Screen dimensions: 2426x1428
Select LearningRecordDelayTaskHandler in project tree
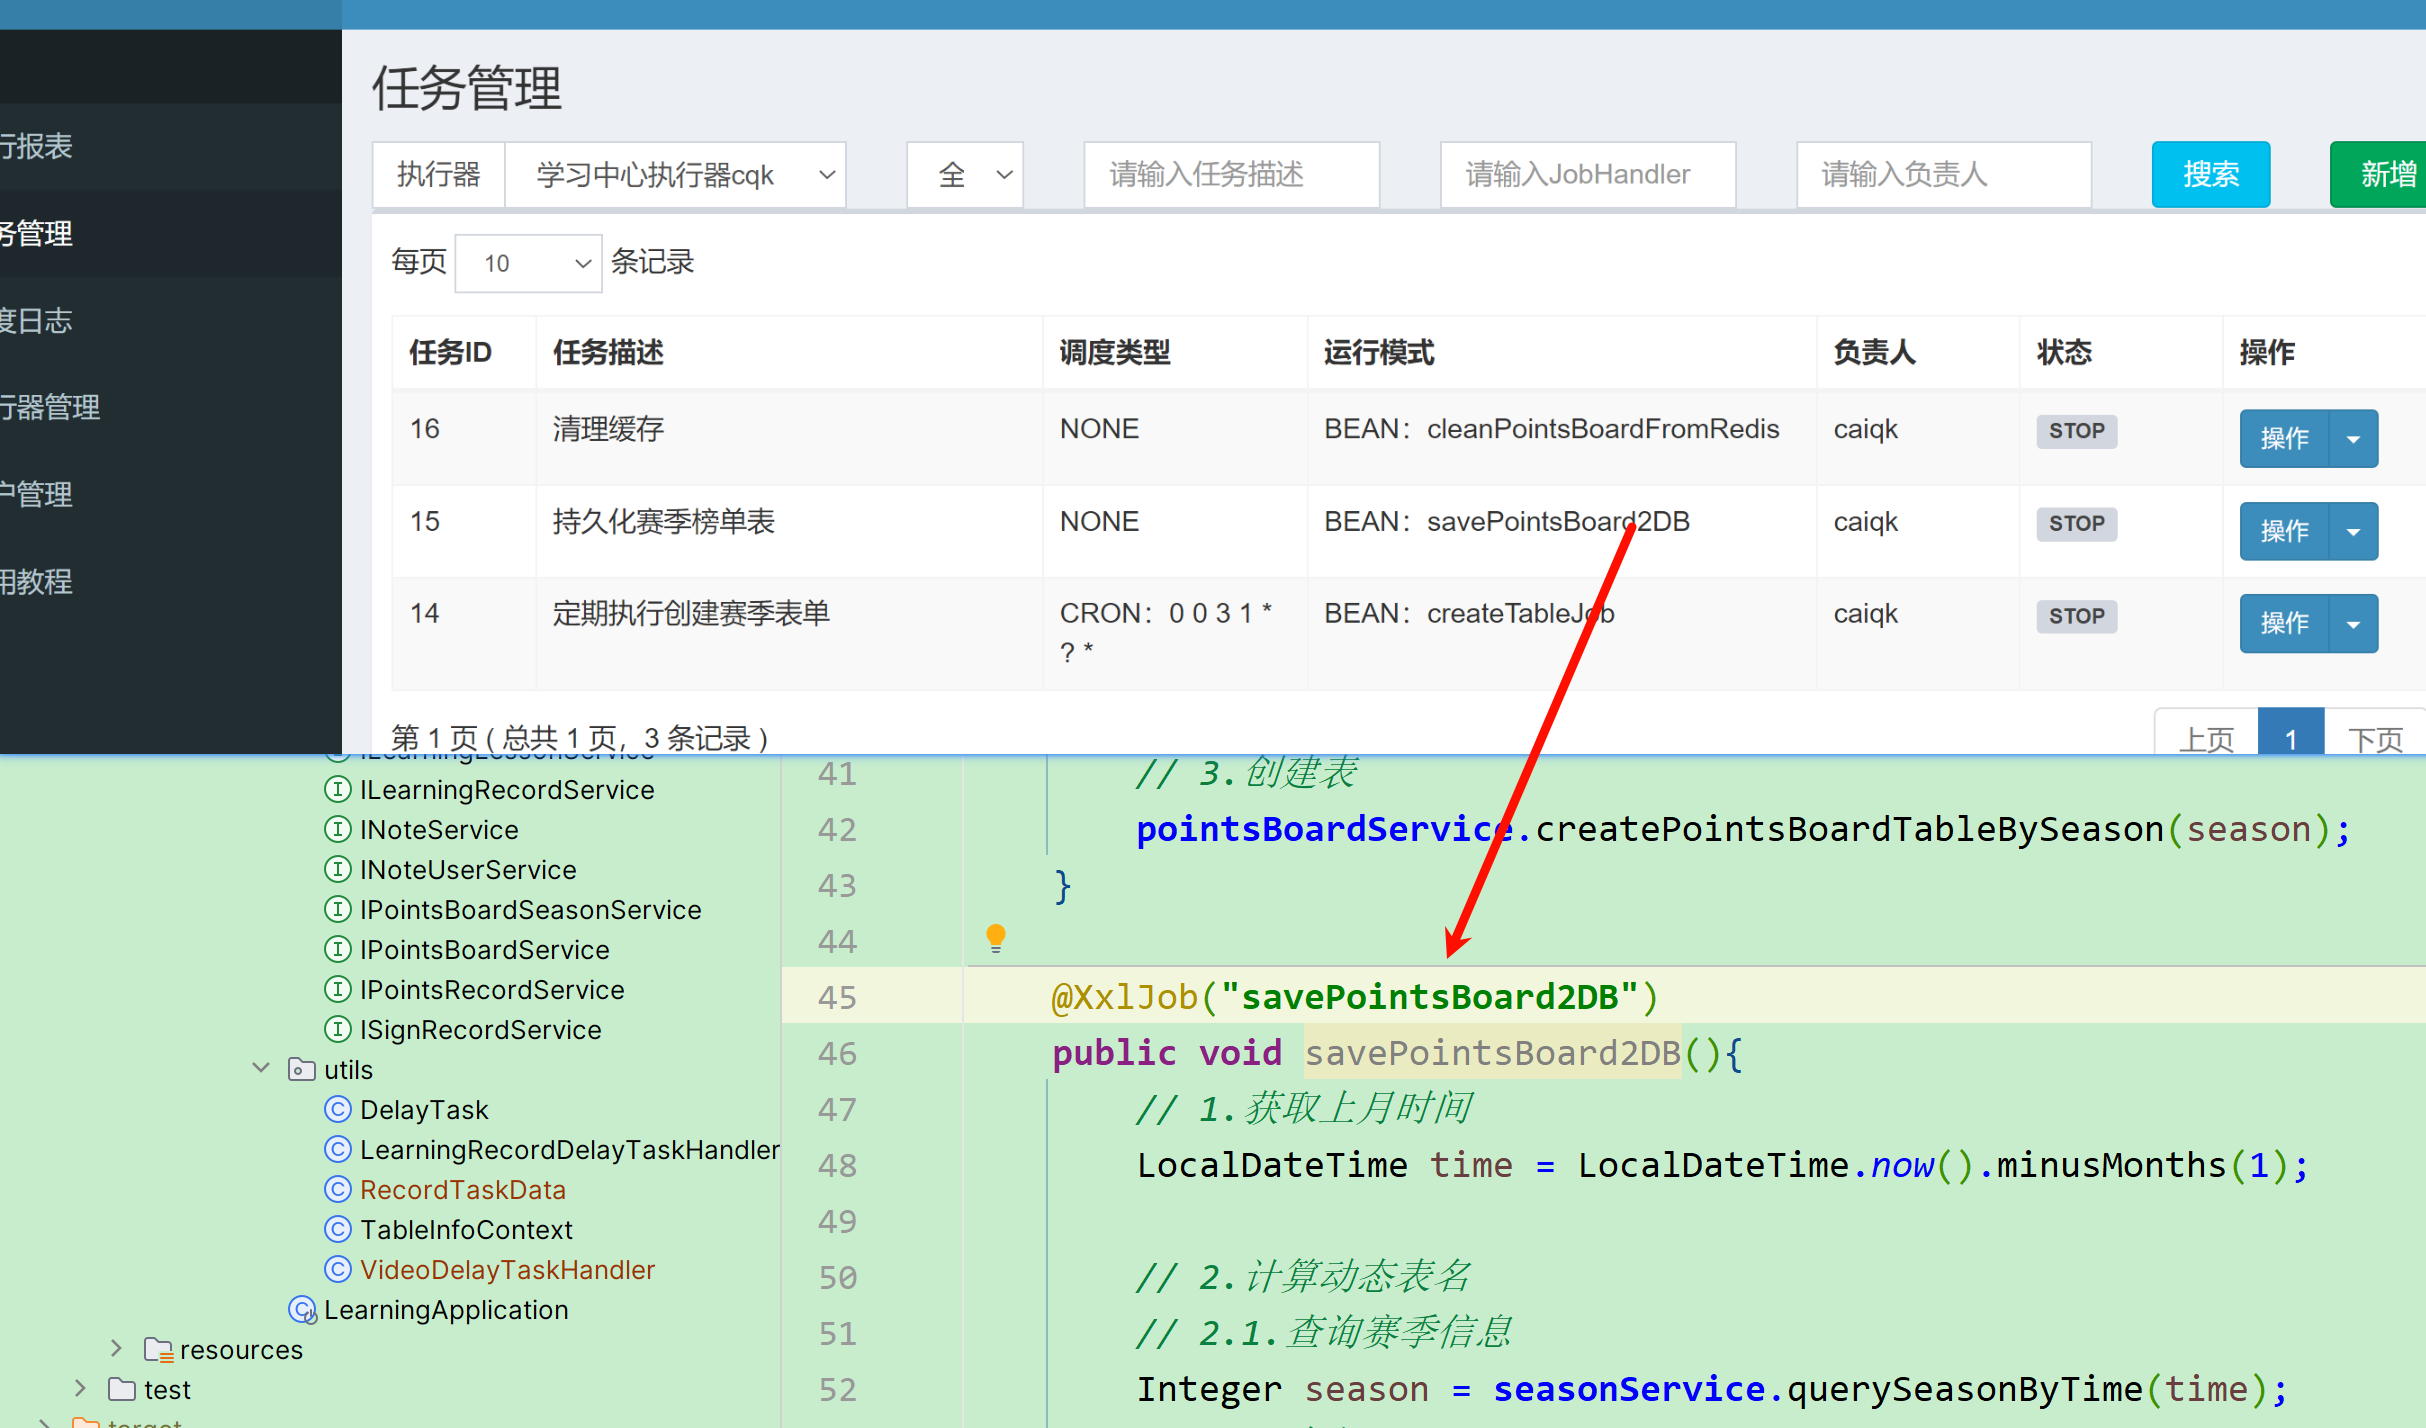coord(570,1150)
